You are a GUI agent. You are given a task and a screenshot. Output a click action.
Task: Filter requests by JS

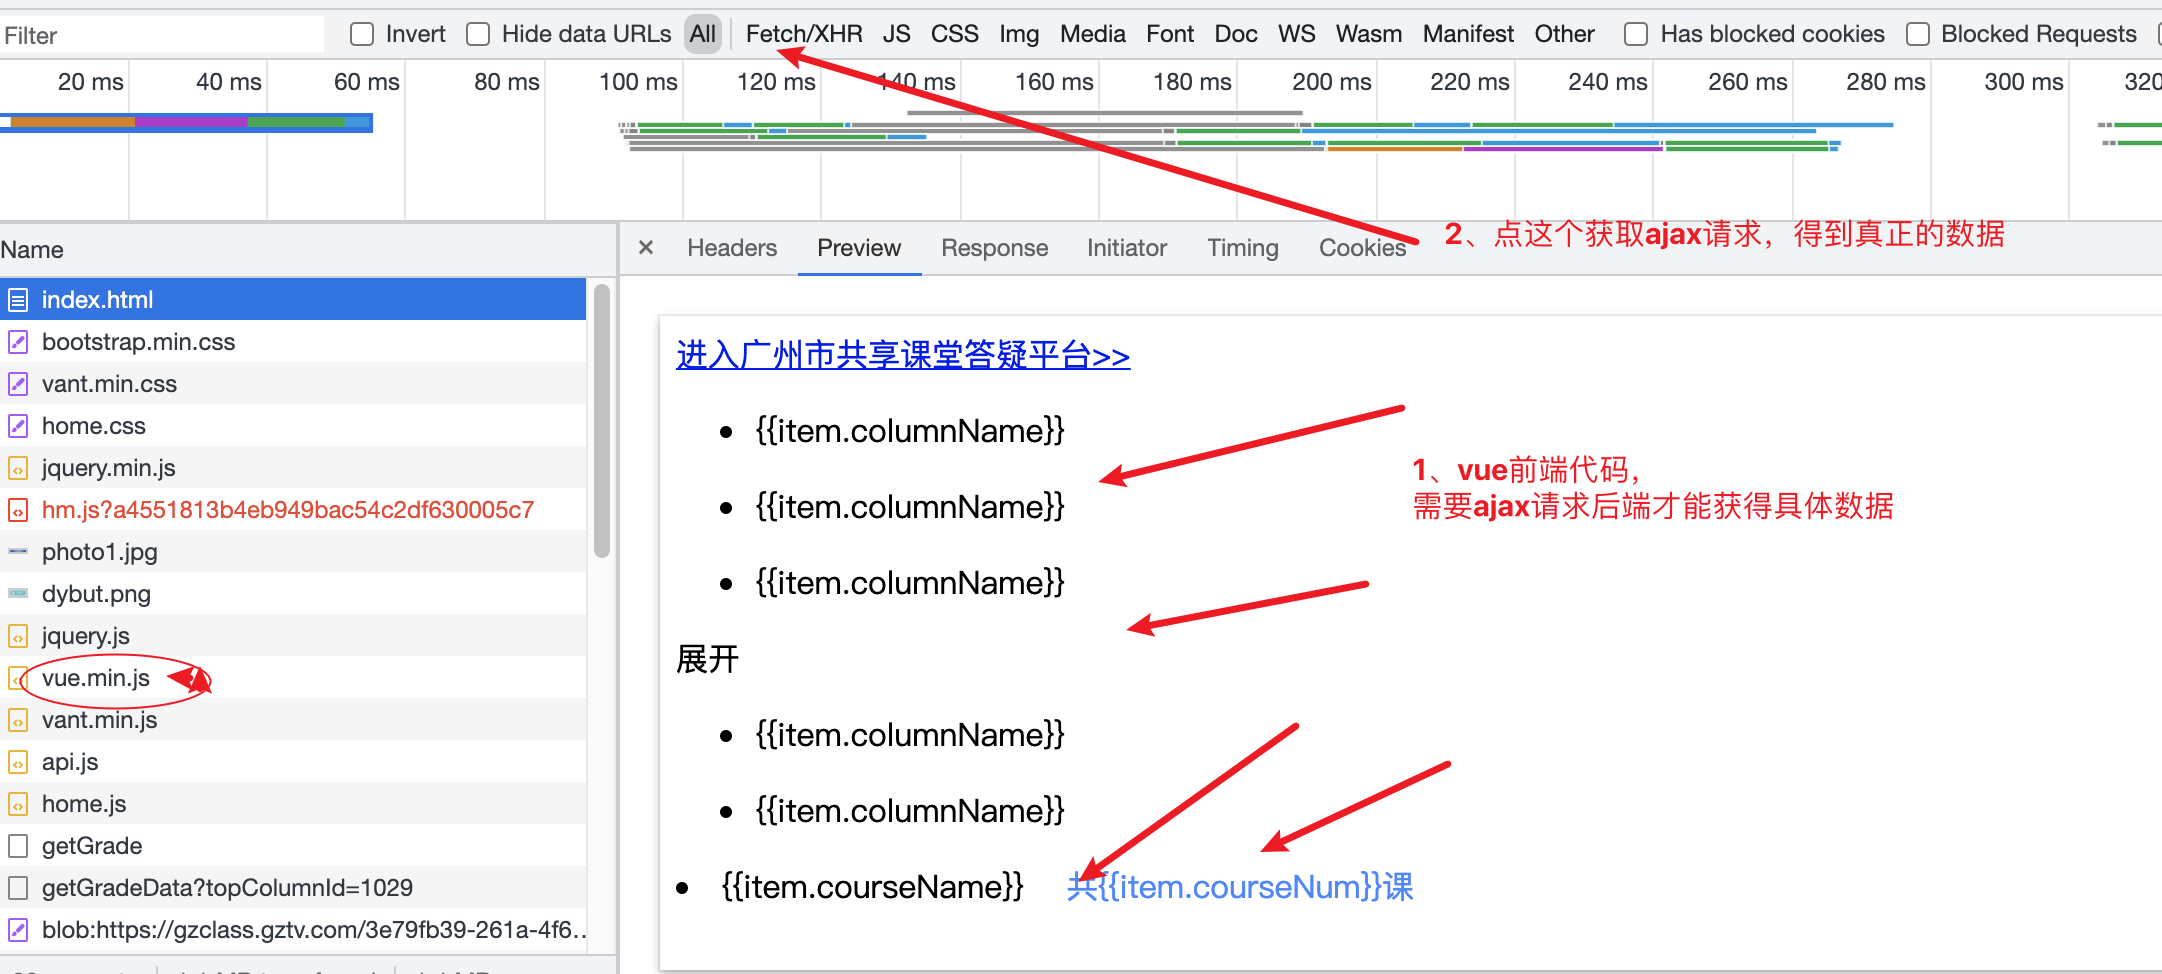point(897,34)
